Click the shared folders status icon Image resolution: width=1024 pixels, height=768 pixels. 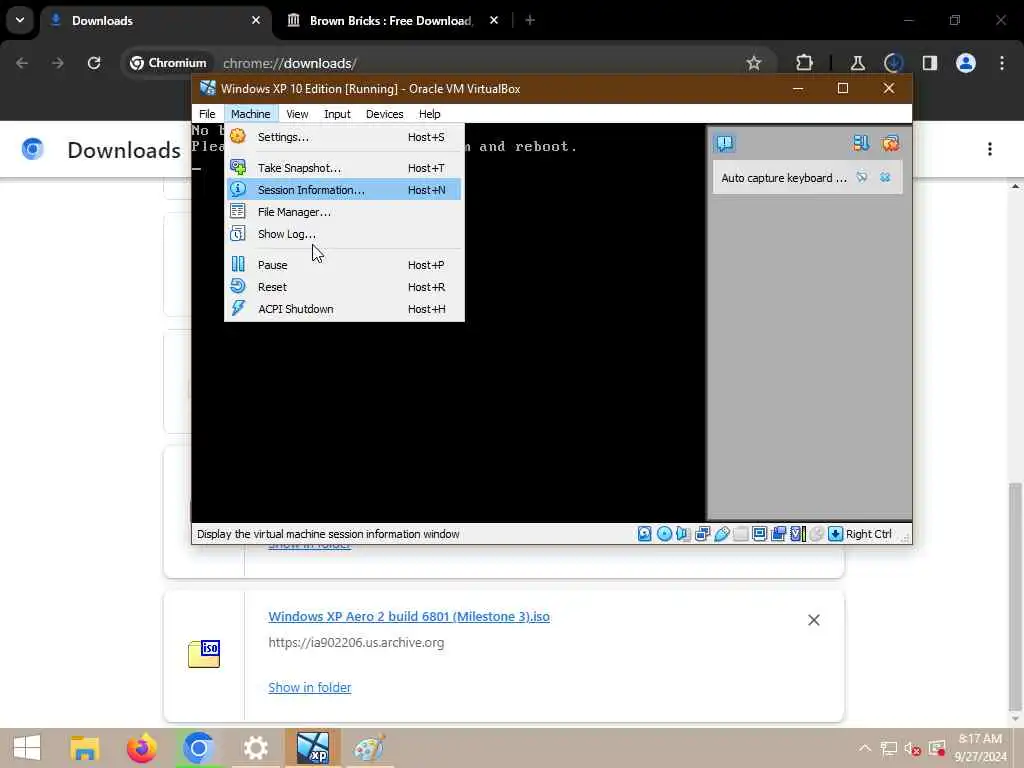[x=741, y=534]
